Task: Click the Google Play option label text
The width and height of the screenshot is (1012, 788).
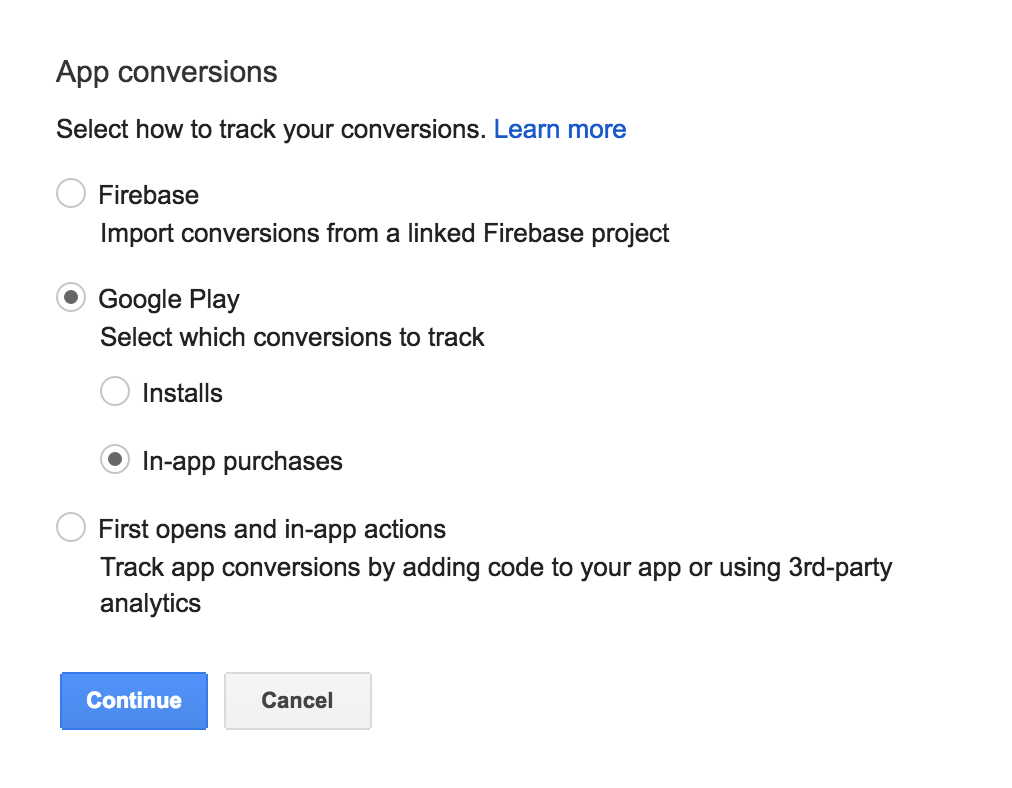Action: coord(169,299)
